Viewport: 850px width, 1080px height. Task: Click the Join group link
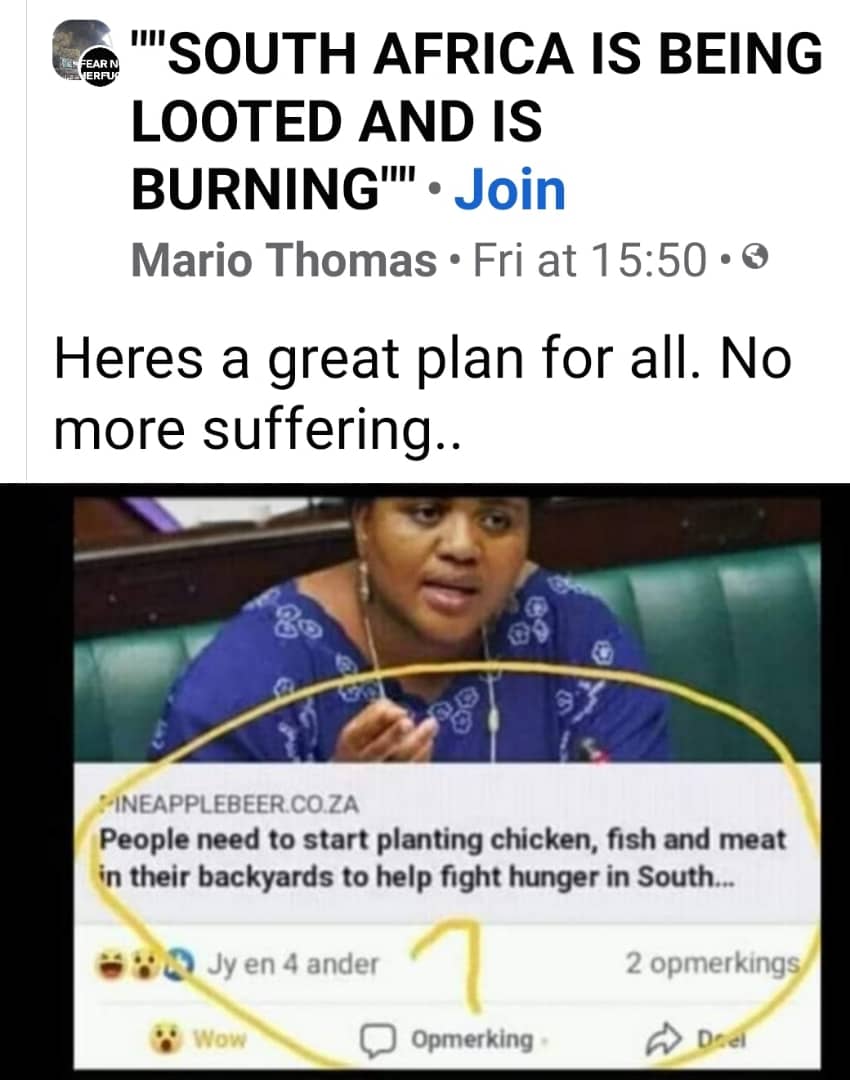pyautogui.click(x=510, y=189)
